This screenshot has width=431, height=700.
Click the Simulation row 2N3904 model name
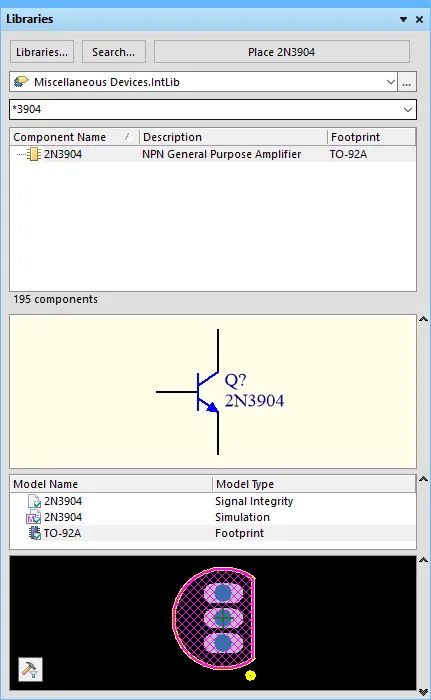[63, 517]
